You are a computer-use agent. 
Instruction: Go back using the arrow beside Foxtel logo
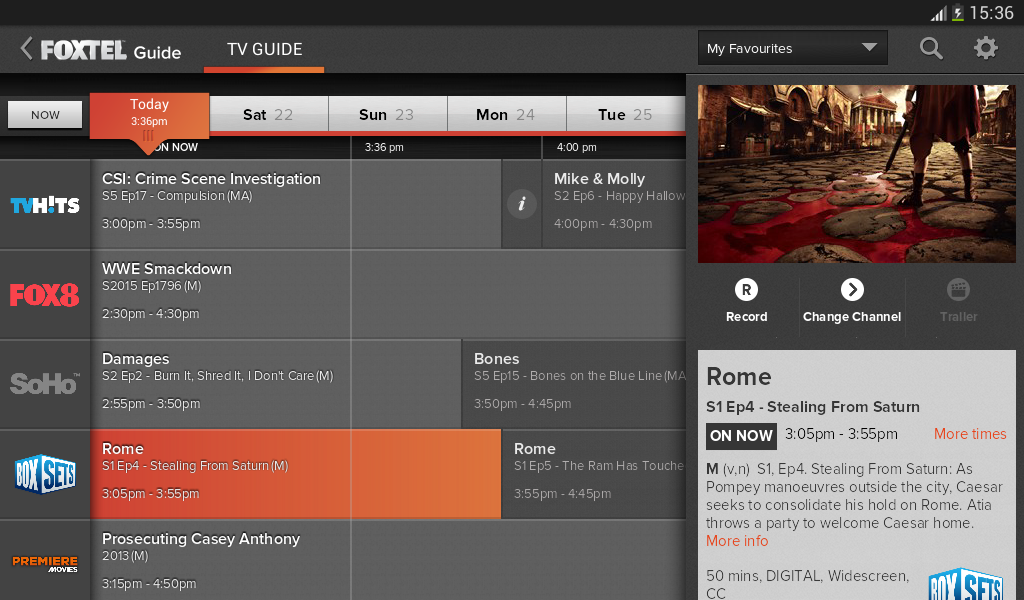click(26, 48)
